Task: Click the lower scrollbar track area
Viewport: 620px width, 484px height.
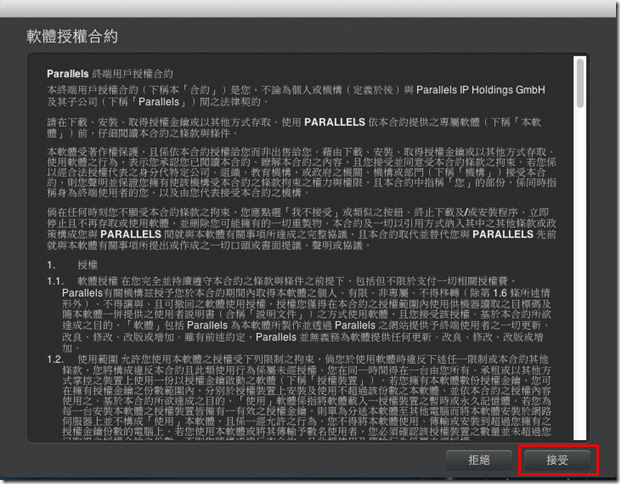Action: tap(580, 273)
